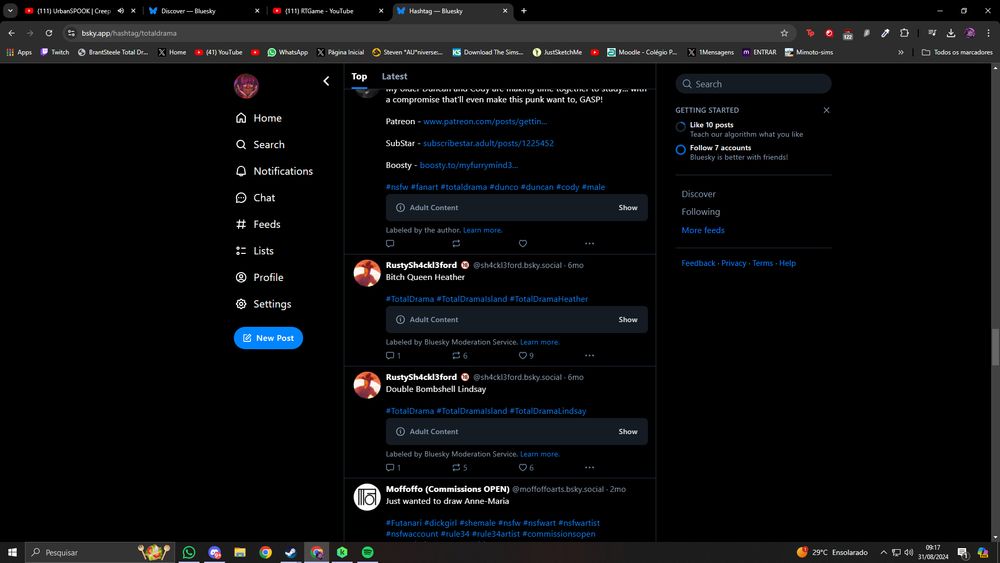Show adult content on Double Bombshell Lindsay post
The image size is (1000, 563).
click(628, 432)
